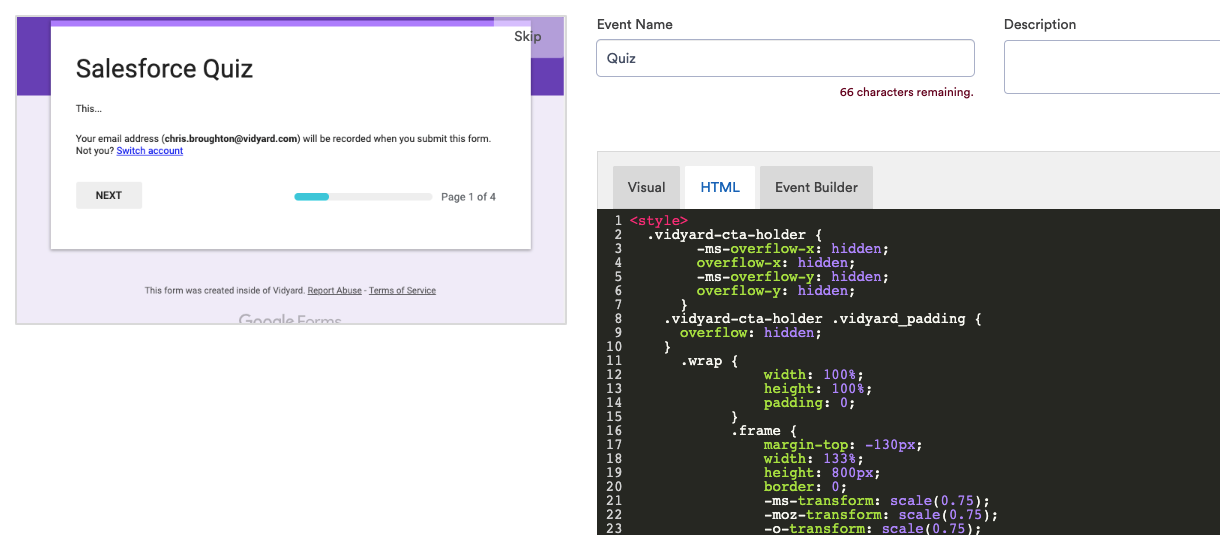Image resolution: width=1220 pixels, height=535 pixels.
Task: Click the 'border: 0;' code line
Action: [x=805, y=487]
